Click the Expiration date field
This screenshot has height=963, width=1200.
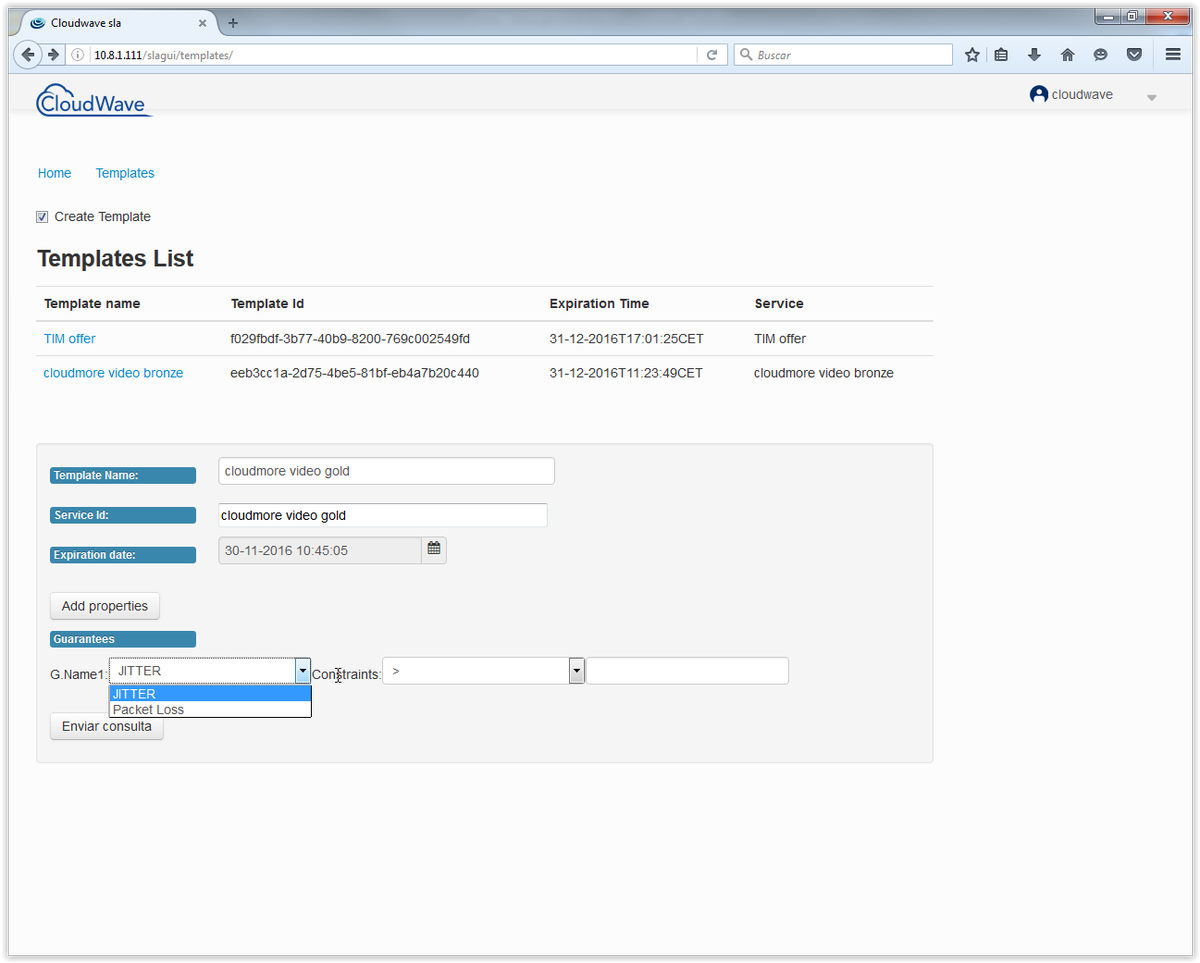pos(320,550)
